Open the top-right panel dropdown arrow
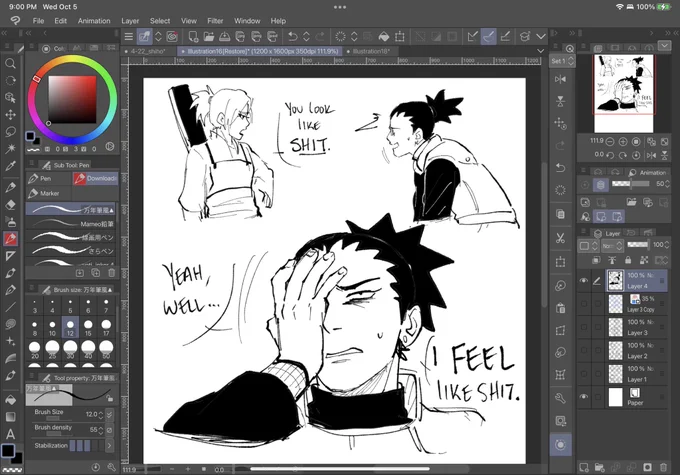 click(664, 45)
